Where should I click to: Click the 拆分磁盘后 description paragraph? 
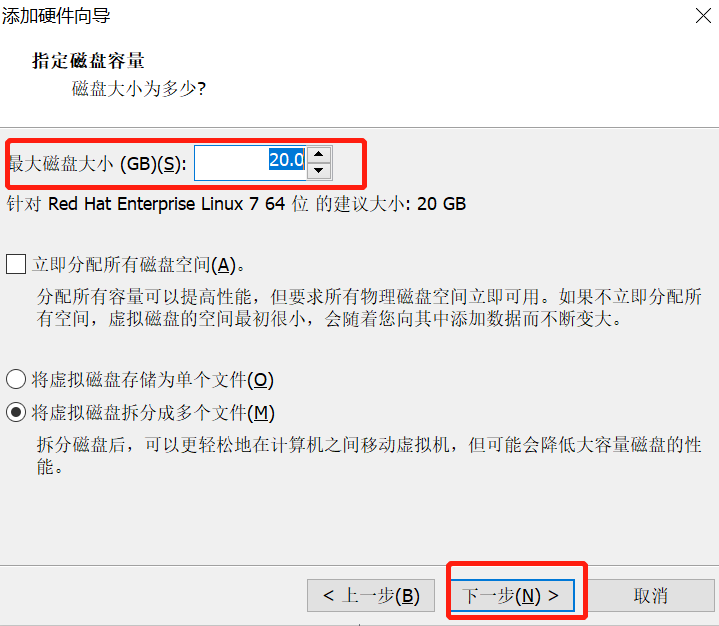(369, 456)
